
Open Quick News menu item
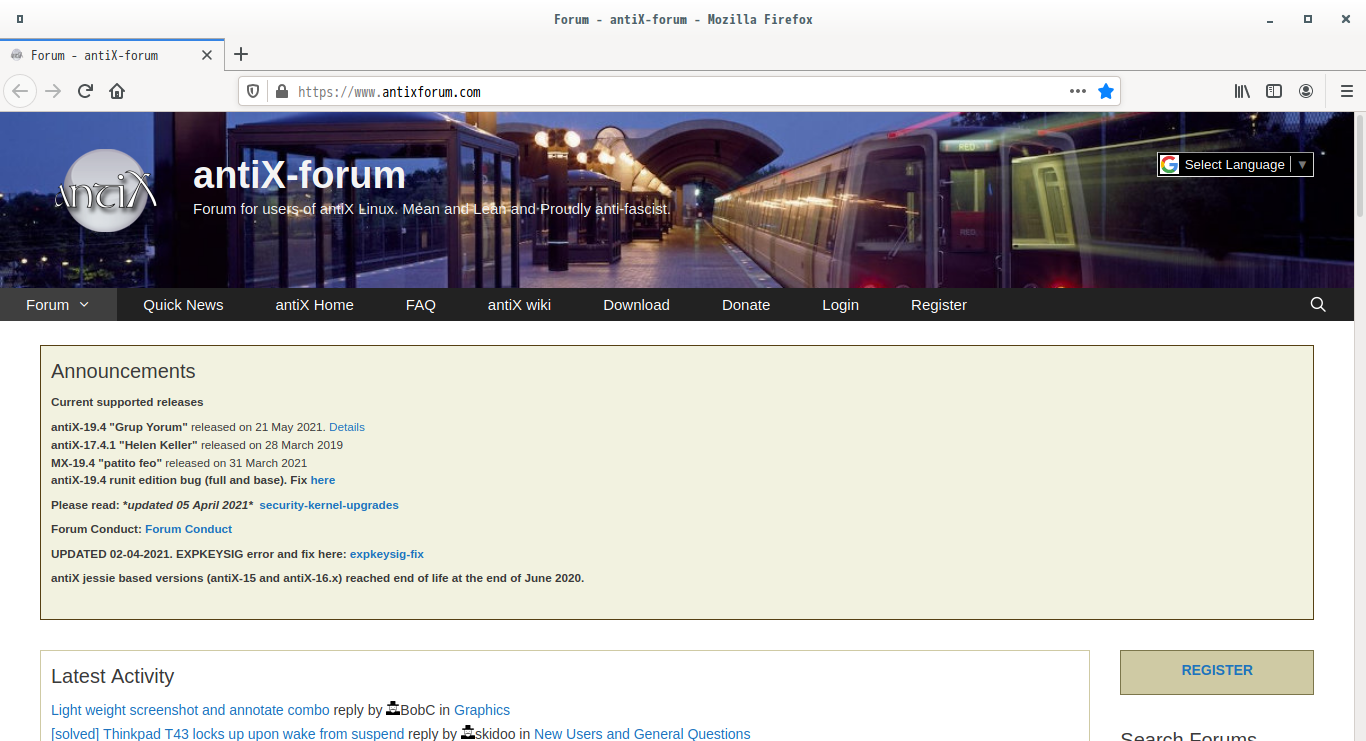tap(183, 305)
